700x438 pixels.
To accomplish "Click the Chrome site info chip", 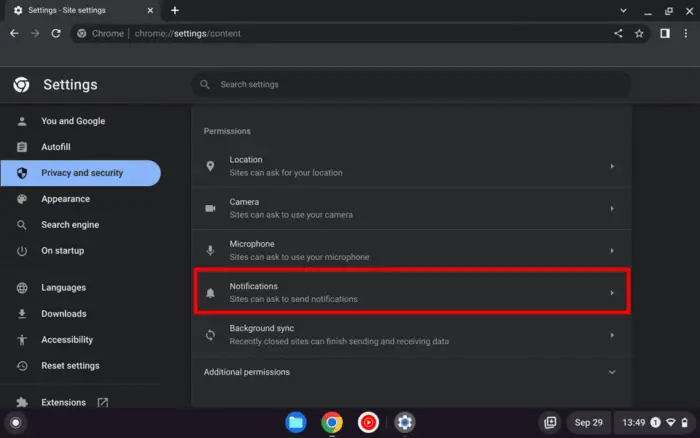I will pyautogui.click(x=100, y=33).
